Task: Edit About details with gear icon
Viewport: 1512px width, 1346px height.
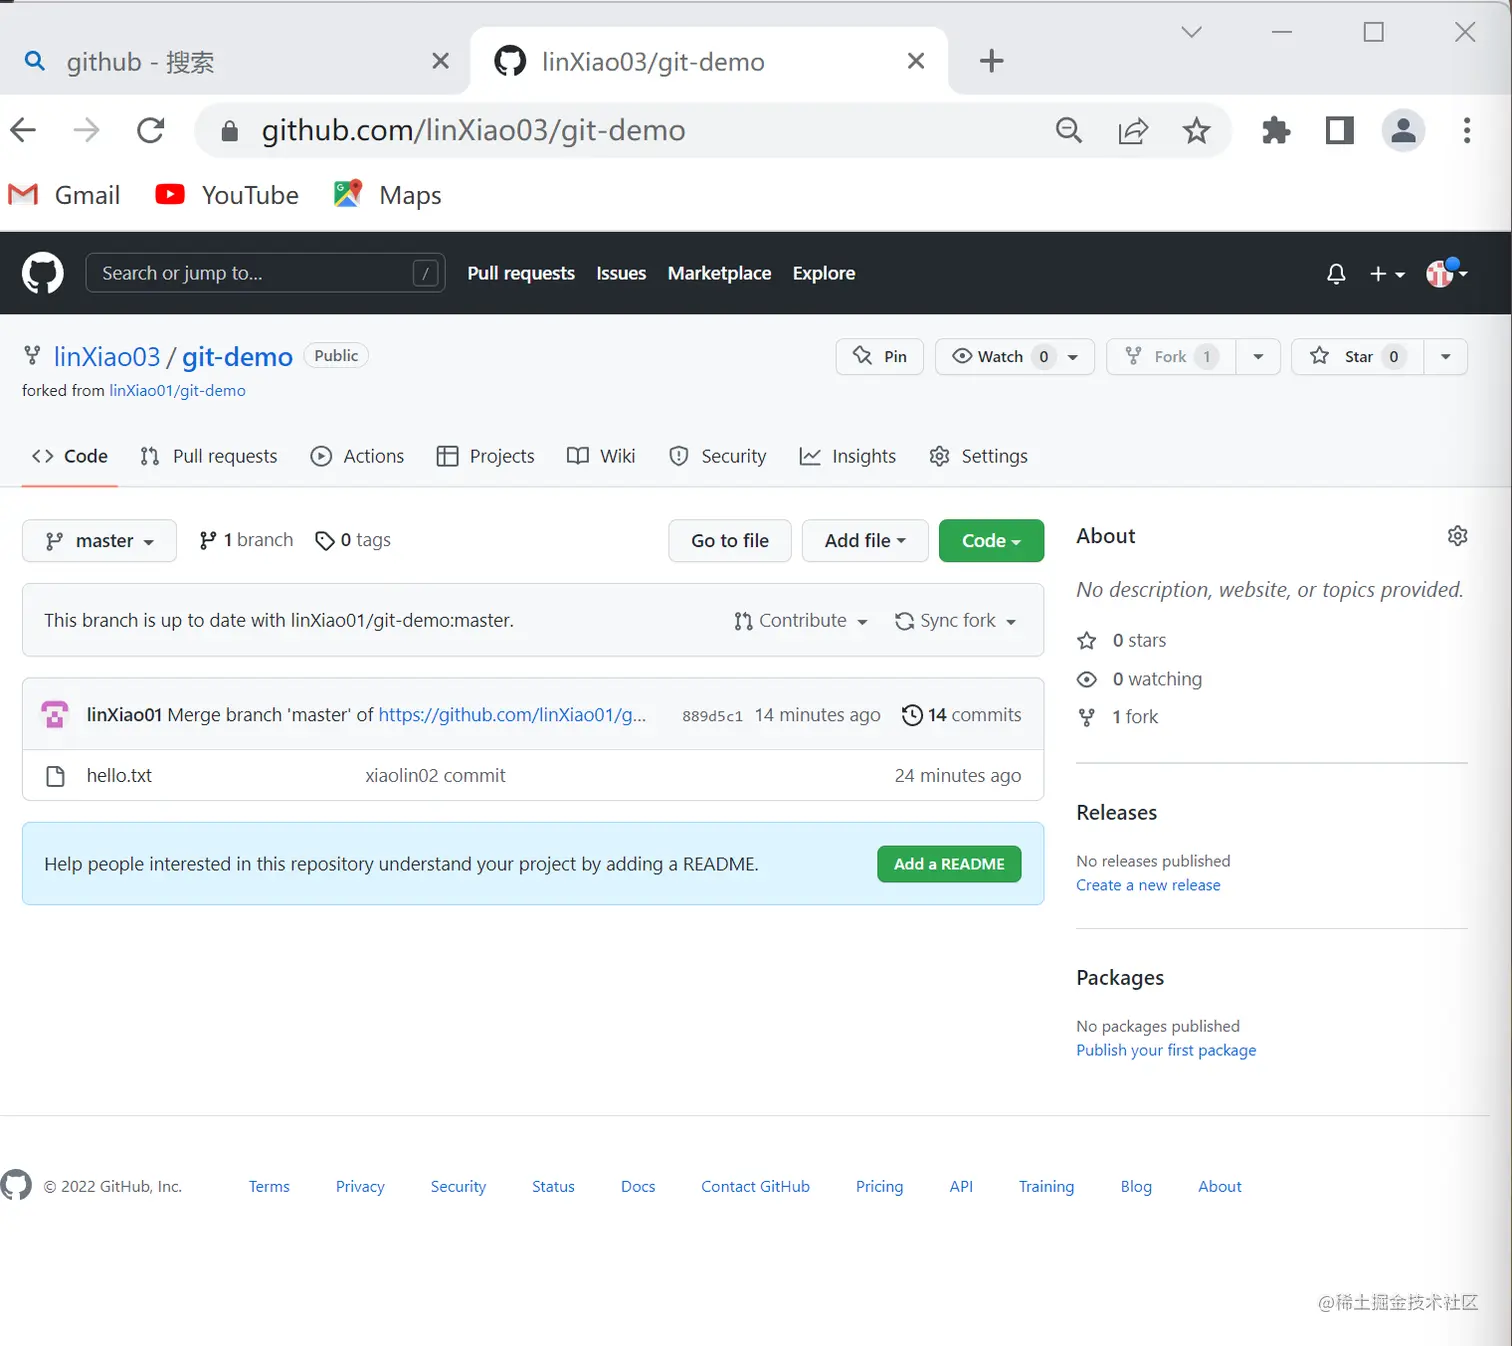Action: click(1457, 536)
